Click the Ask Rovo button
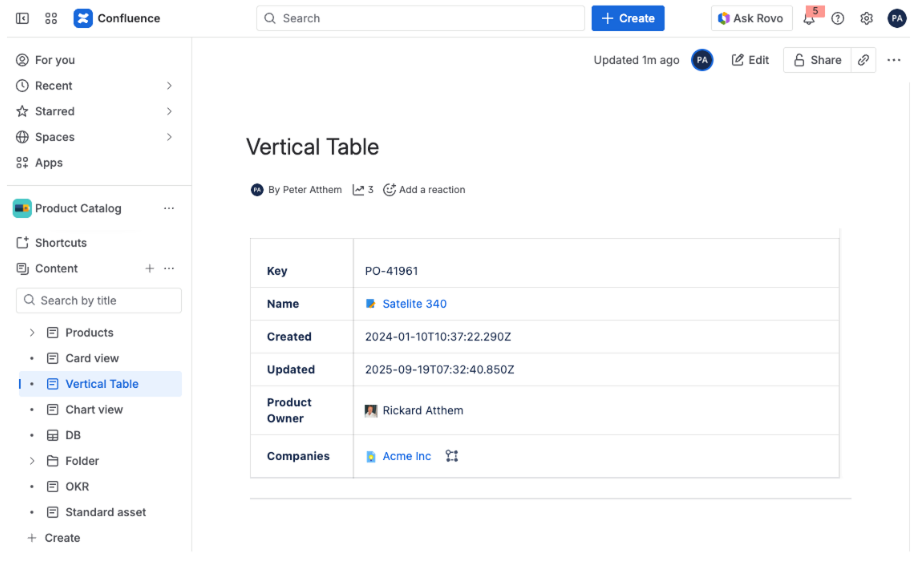This screenshot has height=563, width=918. click(751, 18)
